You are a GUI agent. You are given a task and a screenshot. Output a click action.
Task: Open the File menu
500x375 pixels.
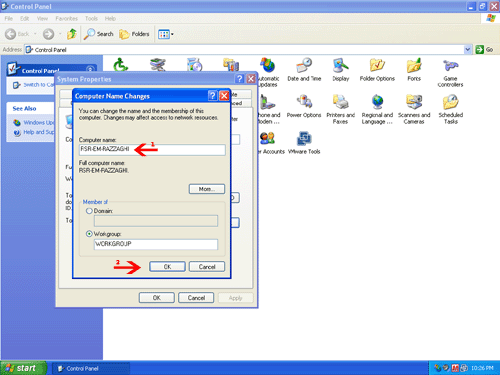[9, 18]
